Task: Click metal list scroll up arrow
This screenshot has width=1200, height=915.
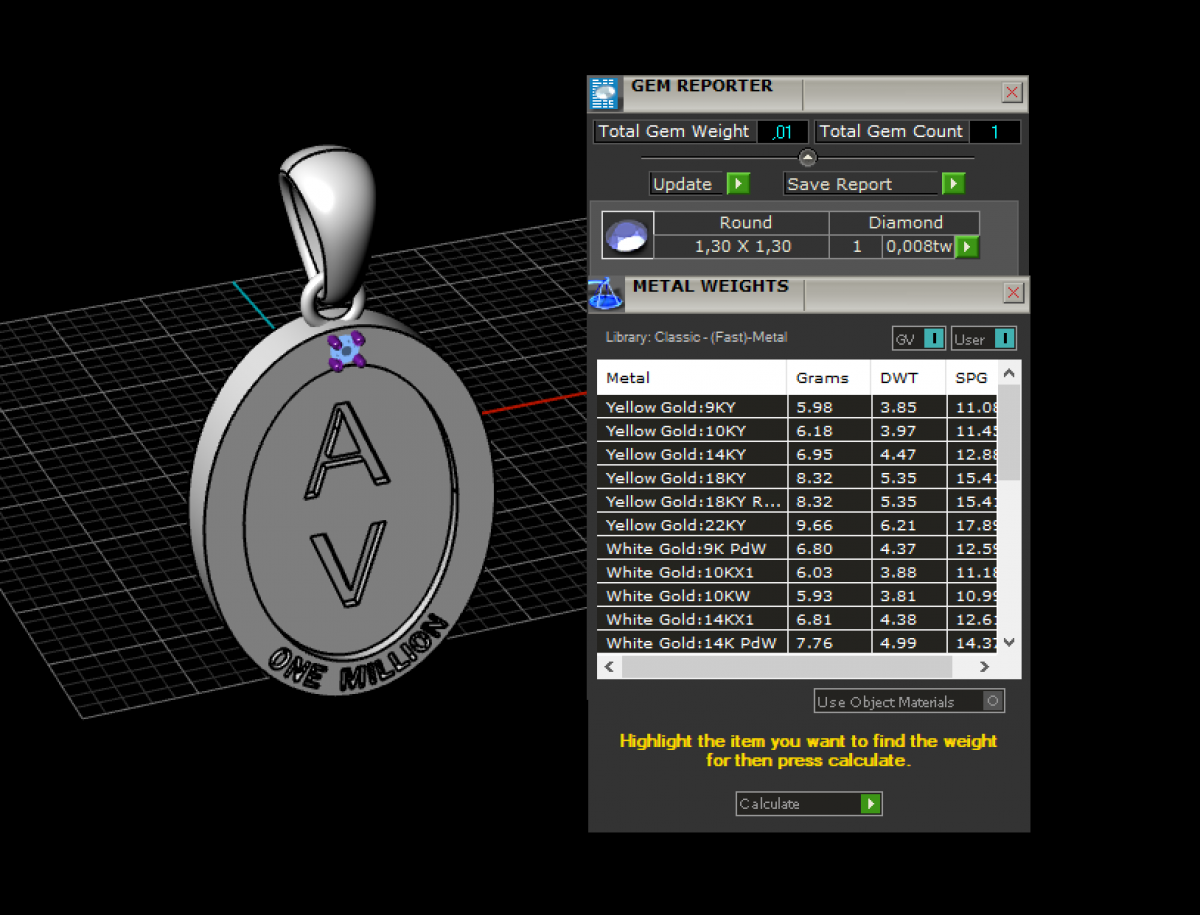Action: tap(1009, 373)
